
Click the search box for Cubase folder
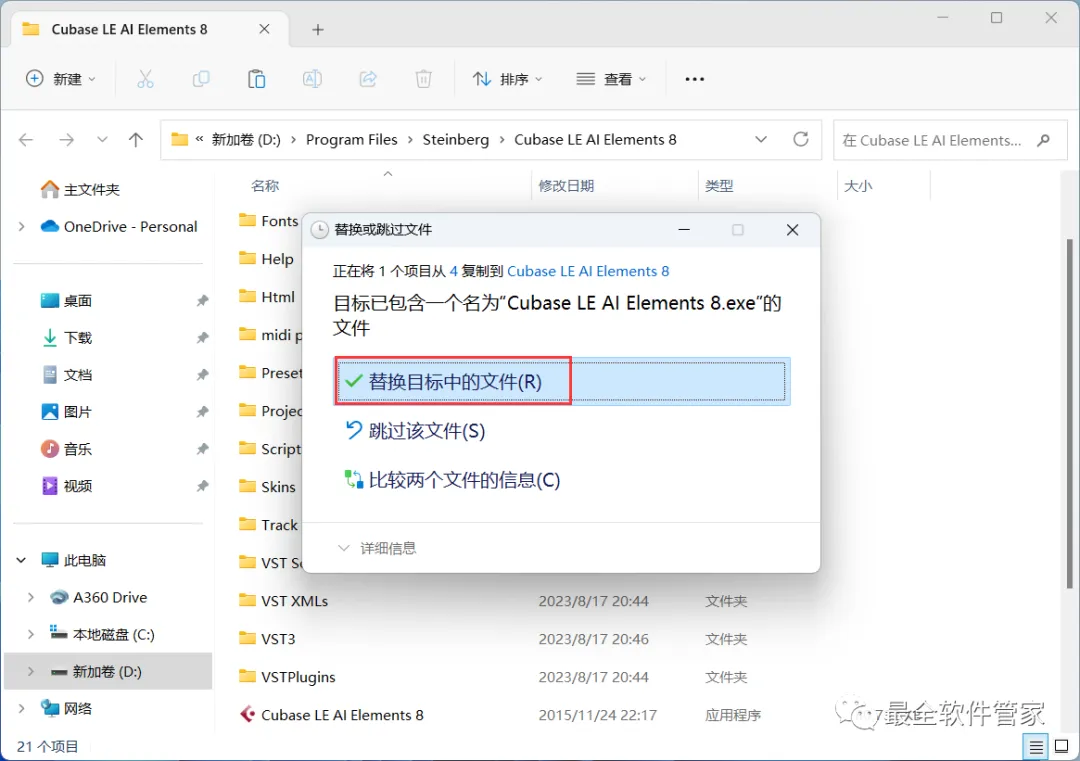[x=950, y=140]
